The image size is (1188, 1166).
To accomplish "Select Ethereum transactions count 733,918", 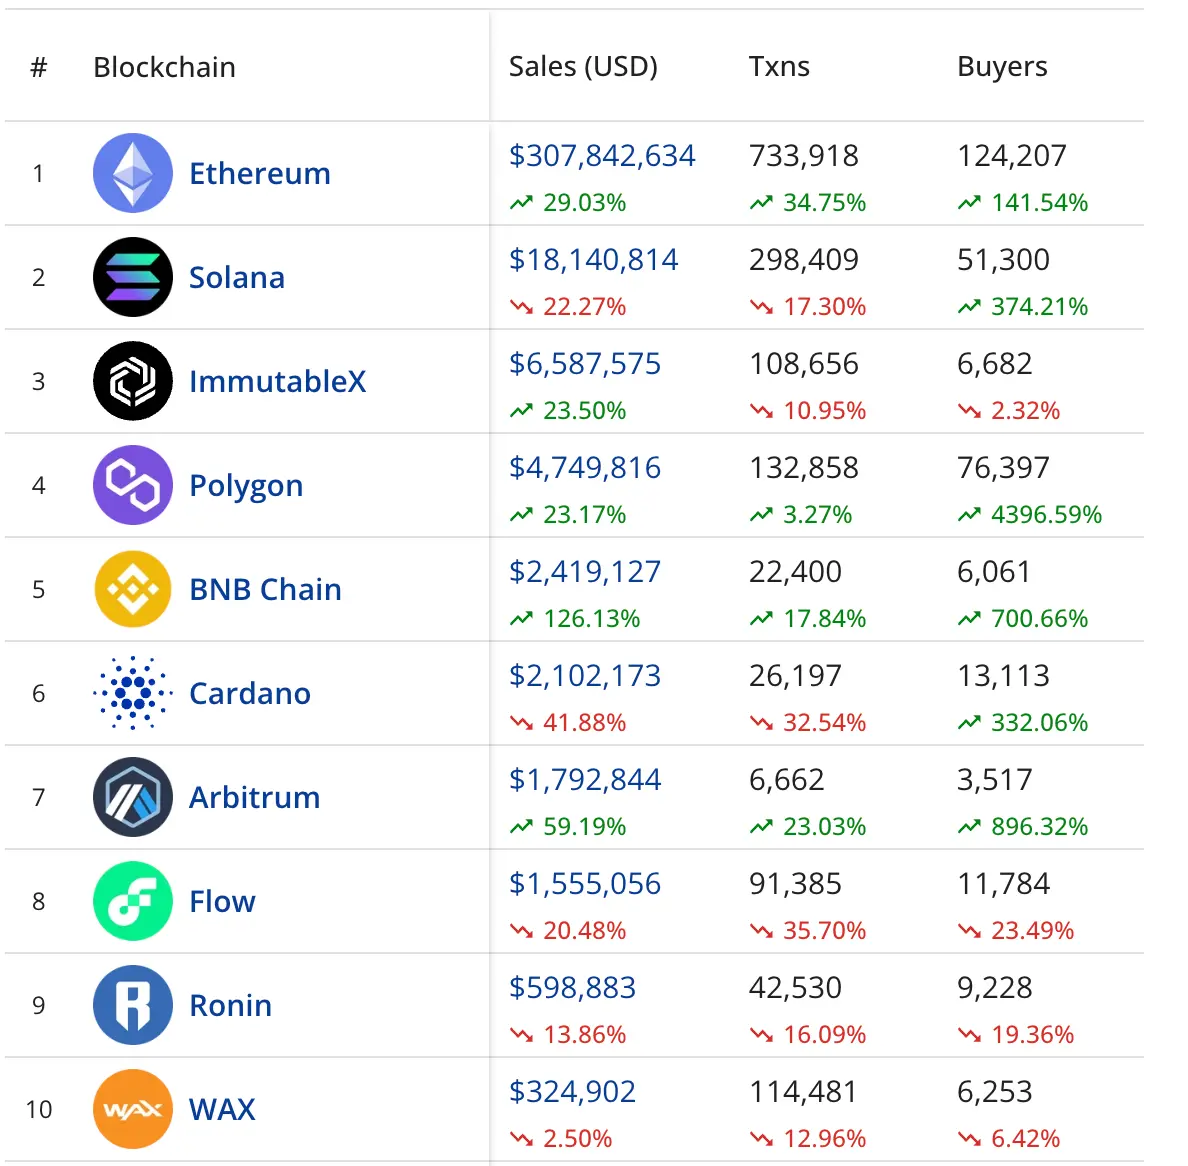I will pyautogui.click(x=804, y=155).
